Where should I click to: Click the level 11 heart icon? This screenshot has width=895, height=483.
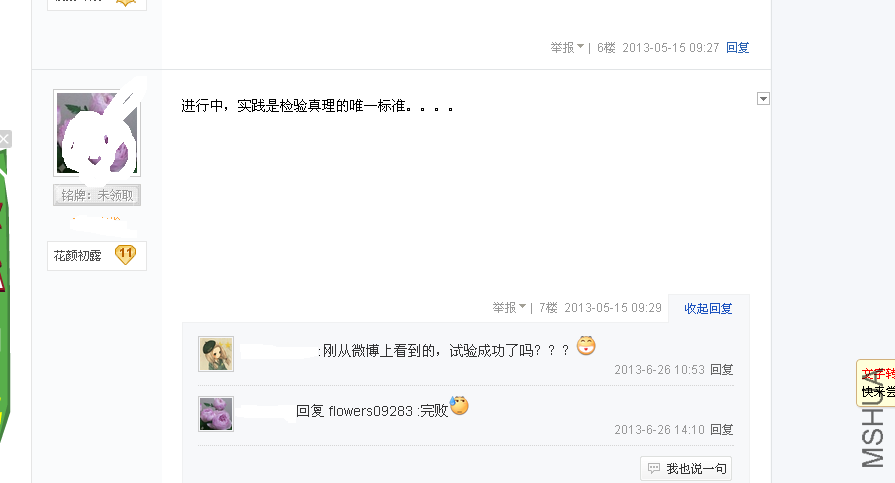tap(125, 255)
